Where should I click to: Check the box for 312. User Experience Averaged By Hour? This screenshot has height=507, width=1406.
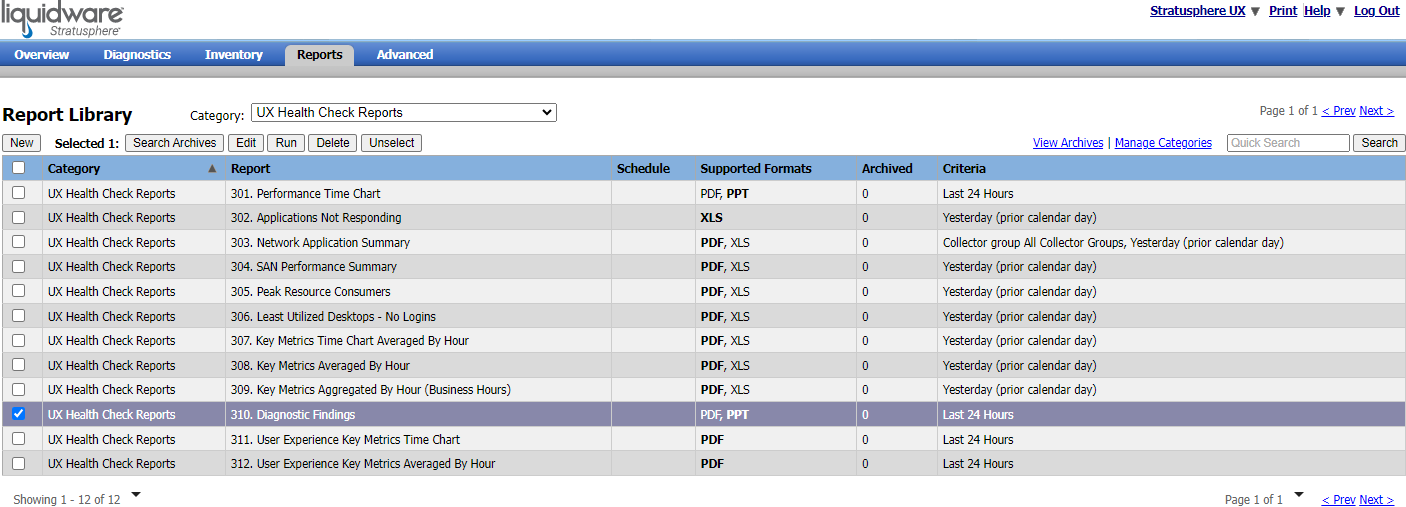18,463
